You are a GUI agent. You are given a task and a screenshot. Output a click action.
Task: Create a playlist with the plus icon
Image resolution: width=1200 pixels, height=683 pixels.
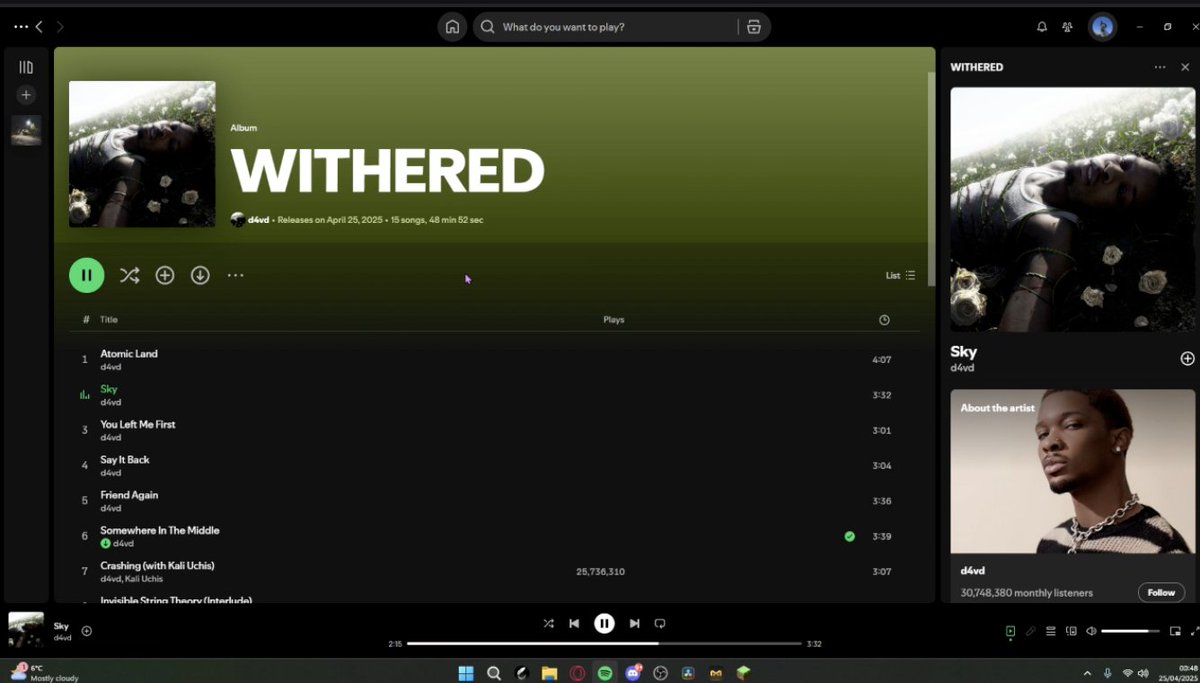[x=26, y=95]
